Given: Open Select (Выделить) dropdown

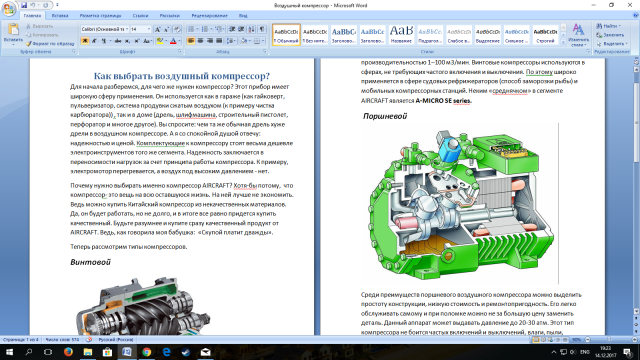Looking at the screenshot, I should 611,43.
